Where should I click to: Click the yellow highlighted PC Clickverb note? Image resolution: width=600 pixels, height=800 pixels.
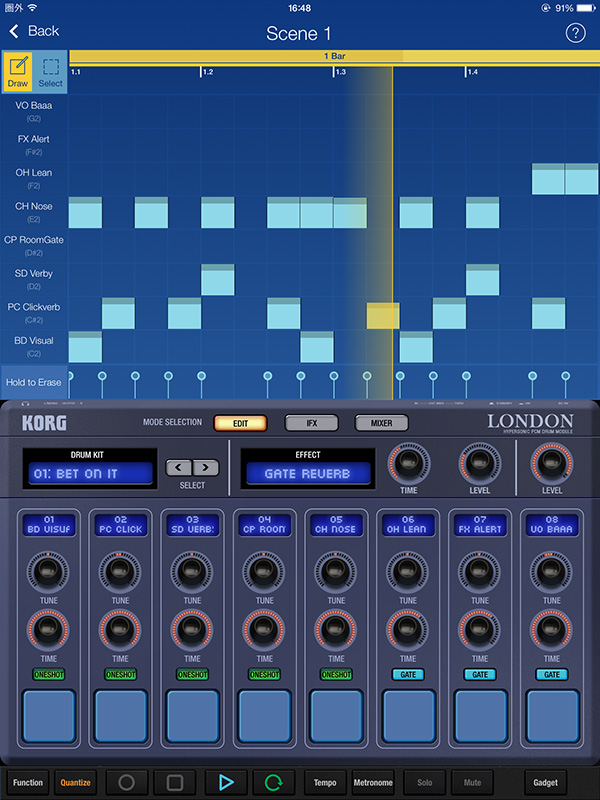[x=383, y=315]
